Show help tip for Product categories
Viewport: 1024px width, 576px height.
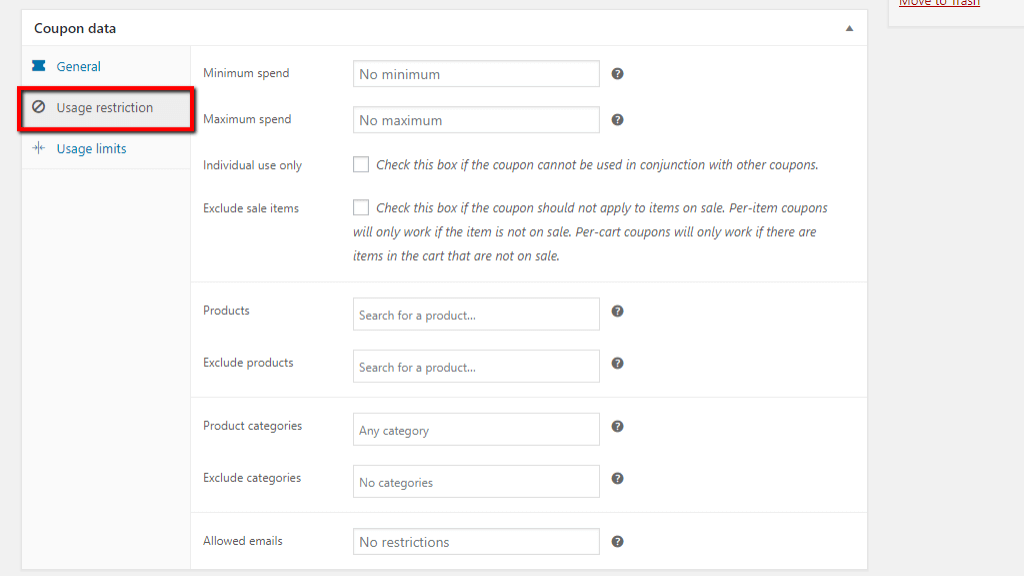coord(617,426)
